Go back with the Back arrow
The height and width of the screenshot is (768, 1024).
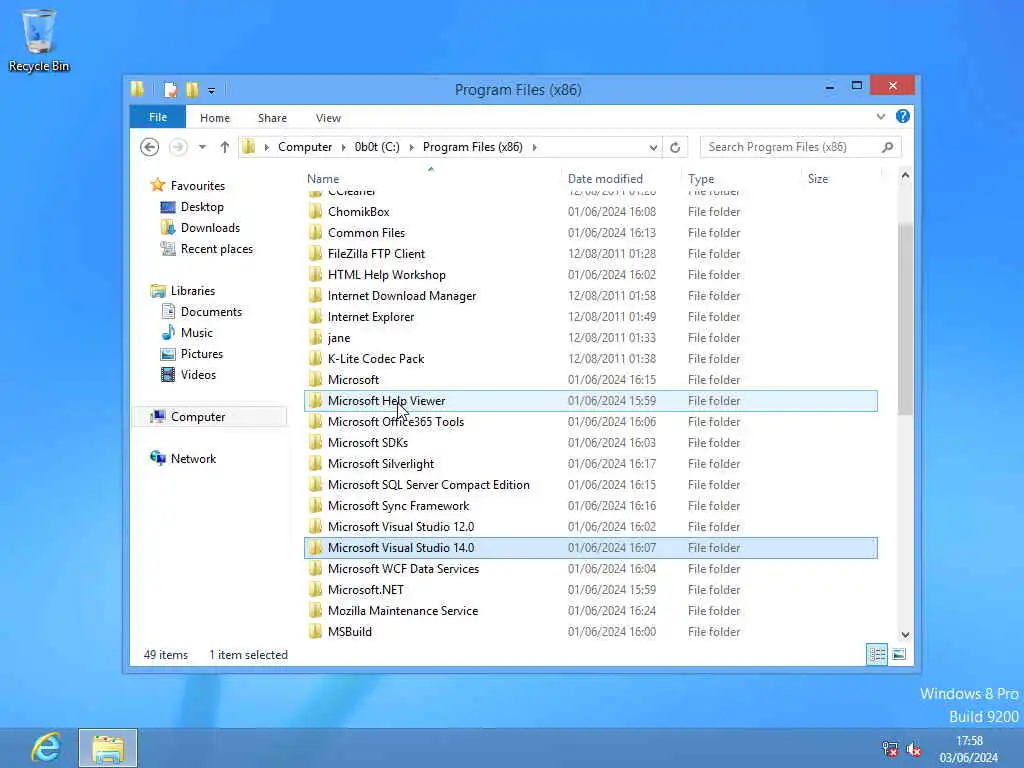tap(150, 147)
